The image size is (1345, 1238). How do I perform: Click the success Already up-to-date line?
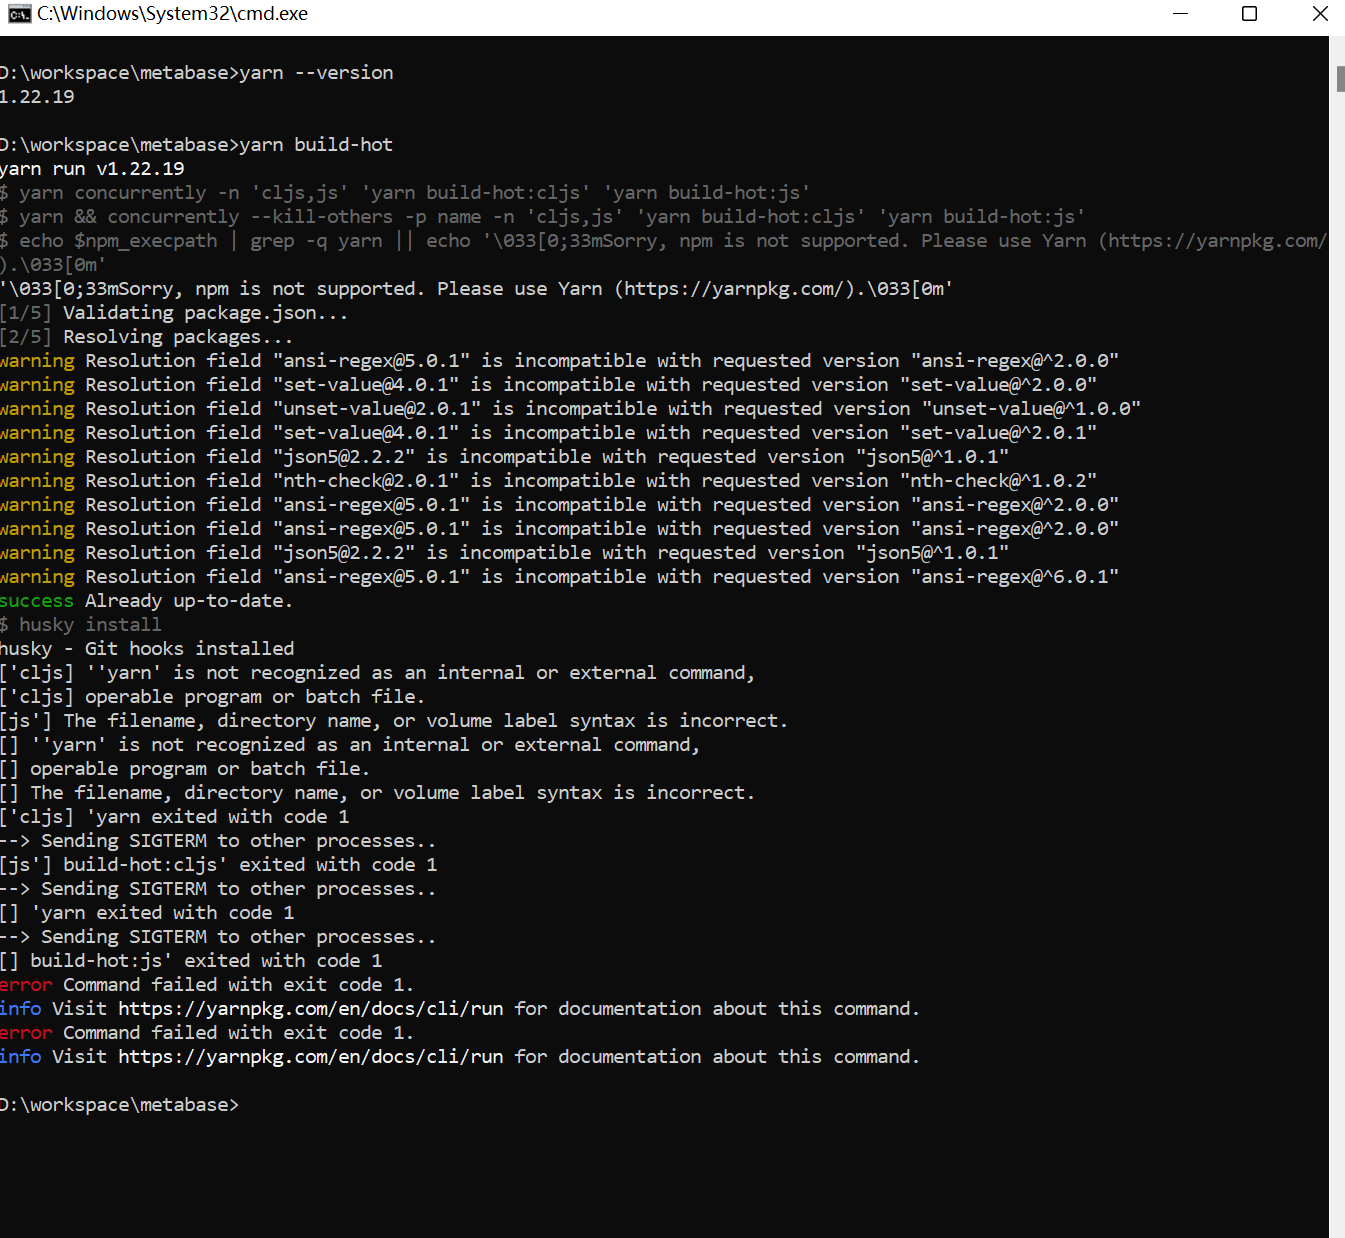tap(145, 600)
